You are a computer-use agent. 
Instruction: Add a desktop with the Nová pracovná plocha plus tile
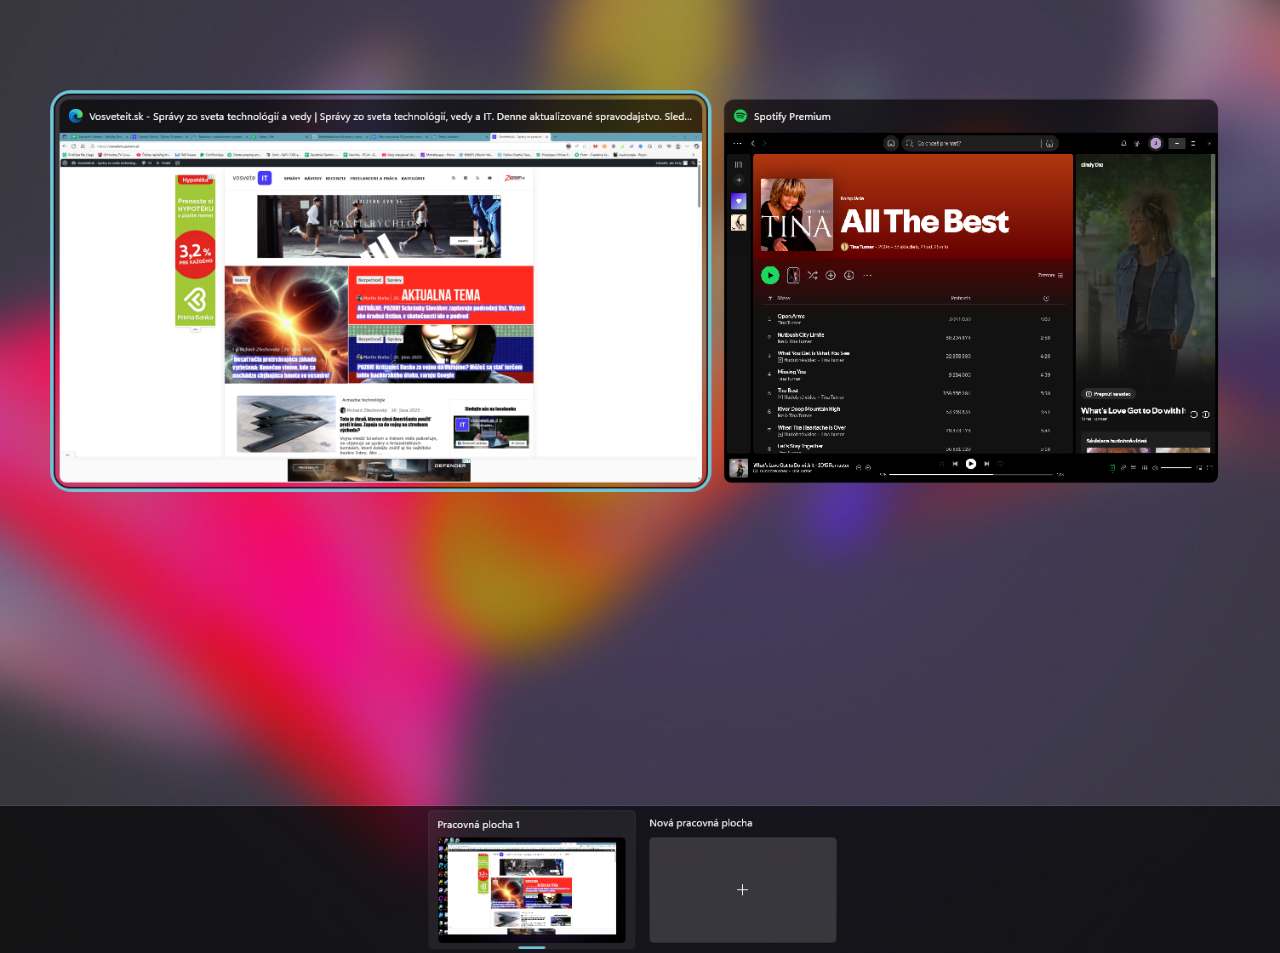click(743, 890)
